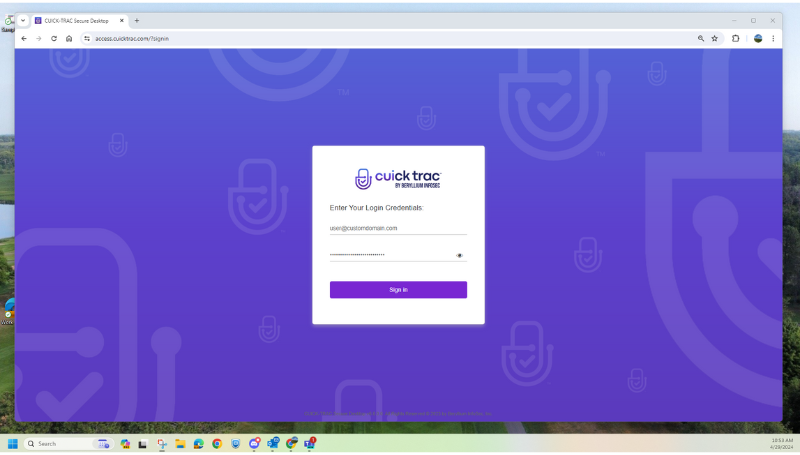Viewport: 800px width, 455px height.
Task: Open the first Google Chrome taskbar icon
Action: (x=217, y=444)
